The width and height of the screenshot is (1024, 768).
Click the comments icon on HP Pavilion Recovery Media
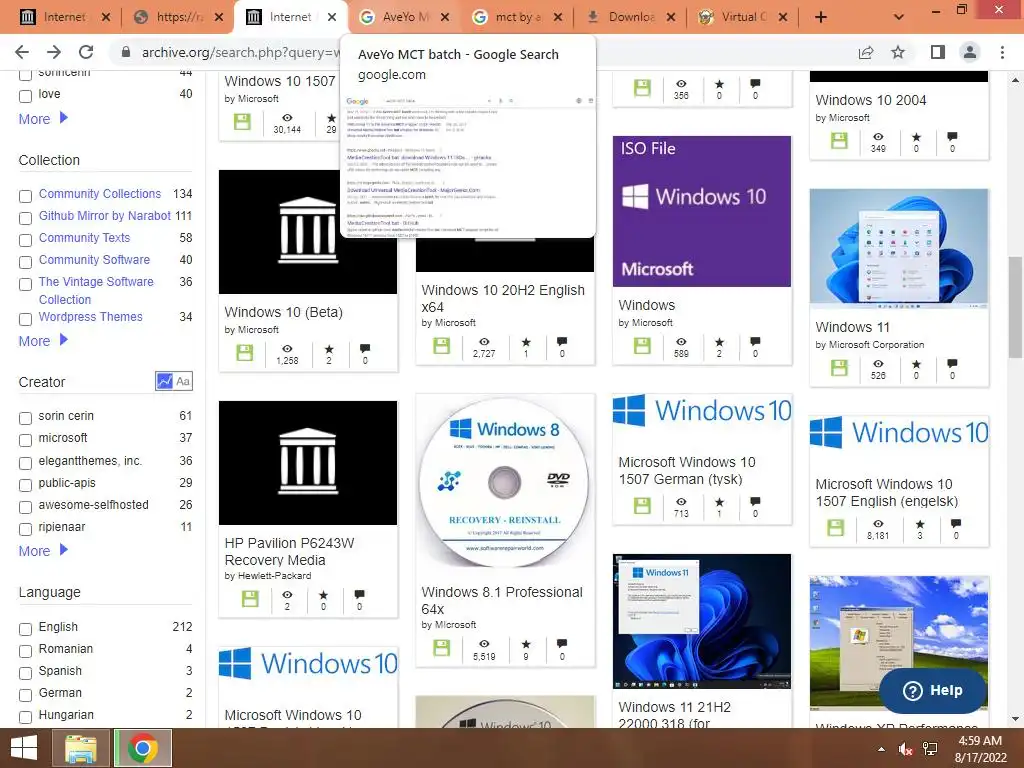click(359, 594)
